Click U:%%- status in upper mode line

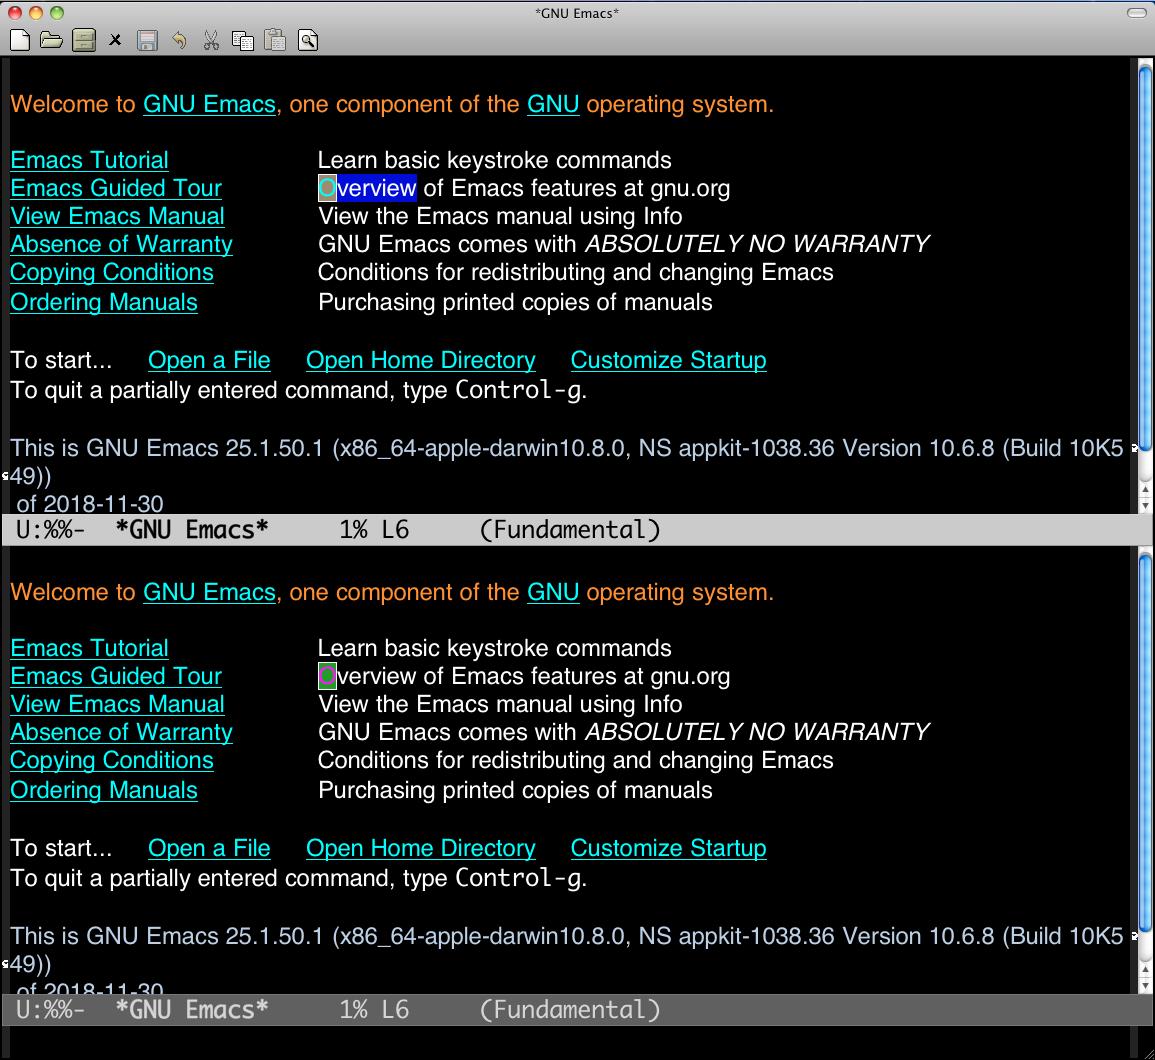50,530
